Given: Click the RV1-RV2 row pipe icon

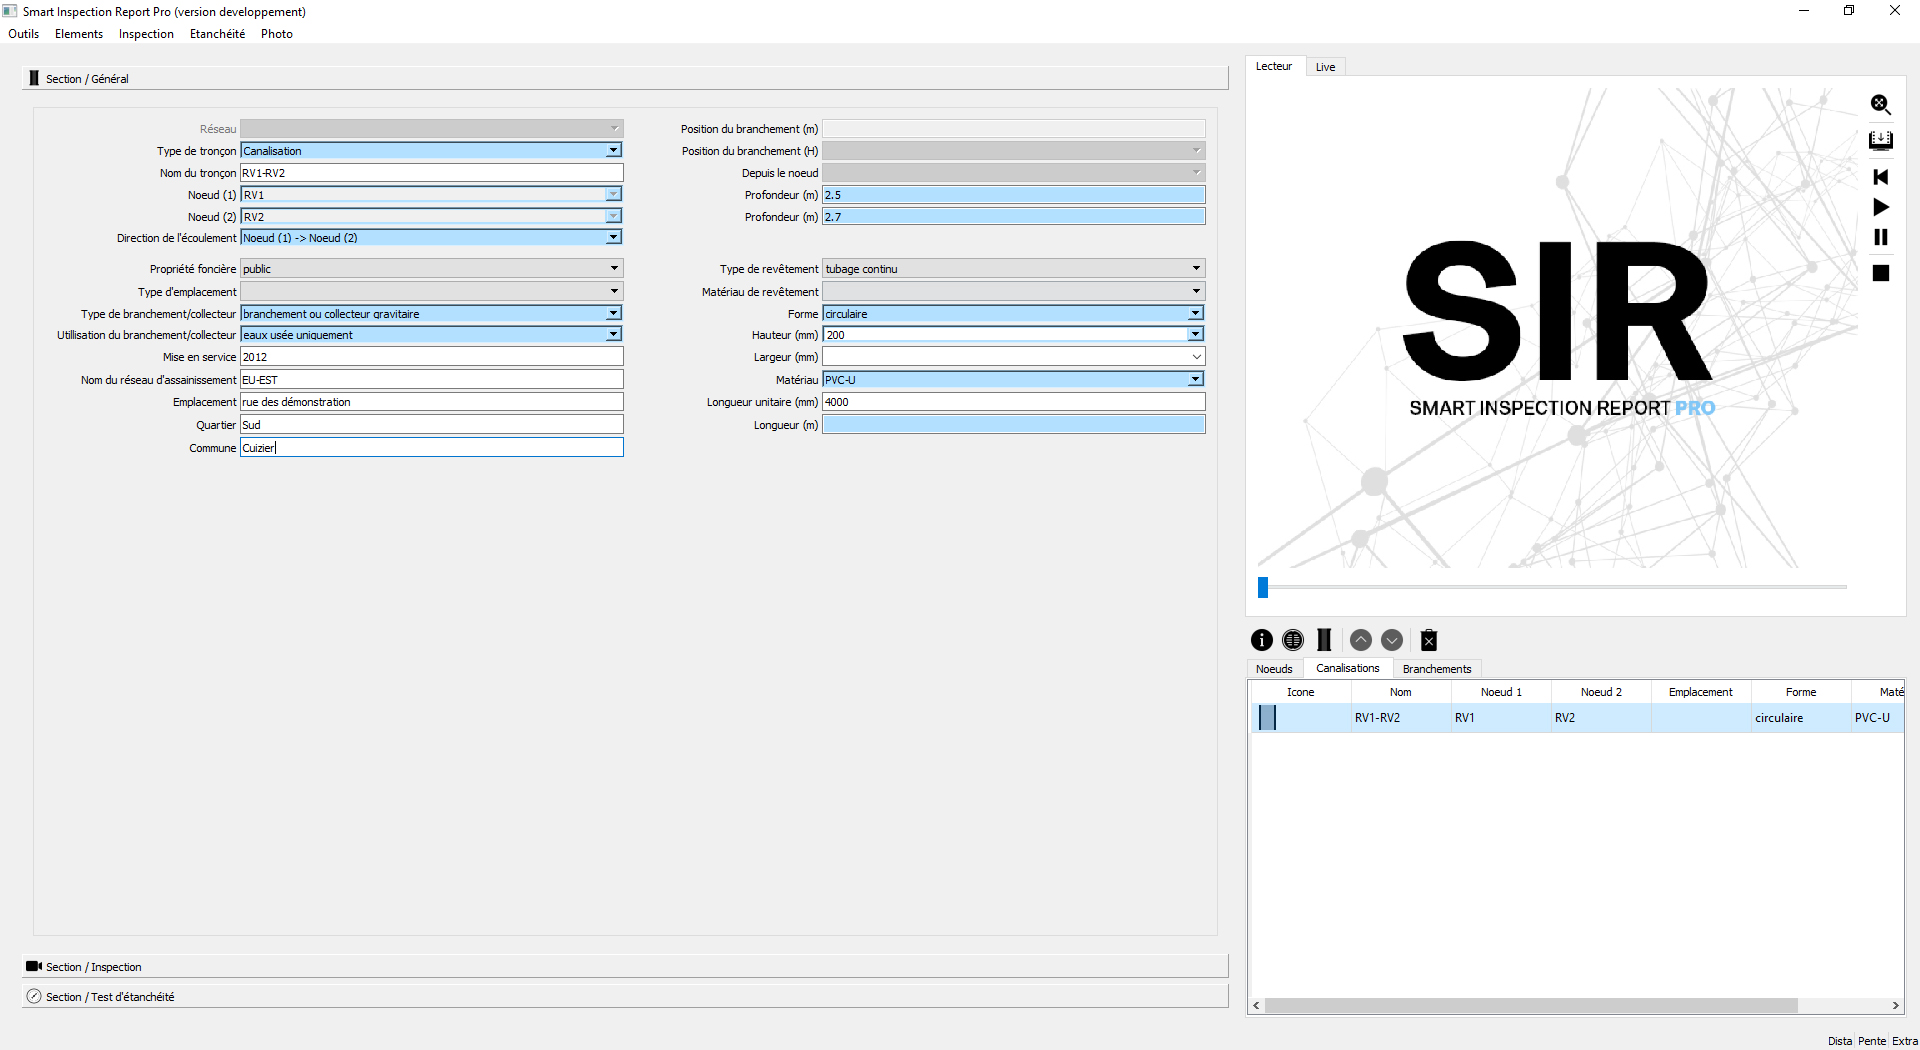Looking at the screenshot, I should [x=1267, y=717].
